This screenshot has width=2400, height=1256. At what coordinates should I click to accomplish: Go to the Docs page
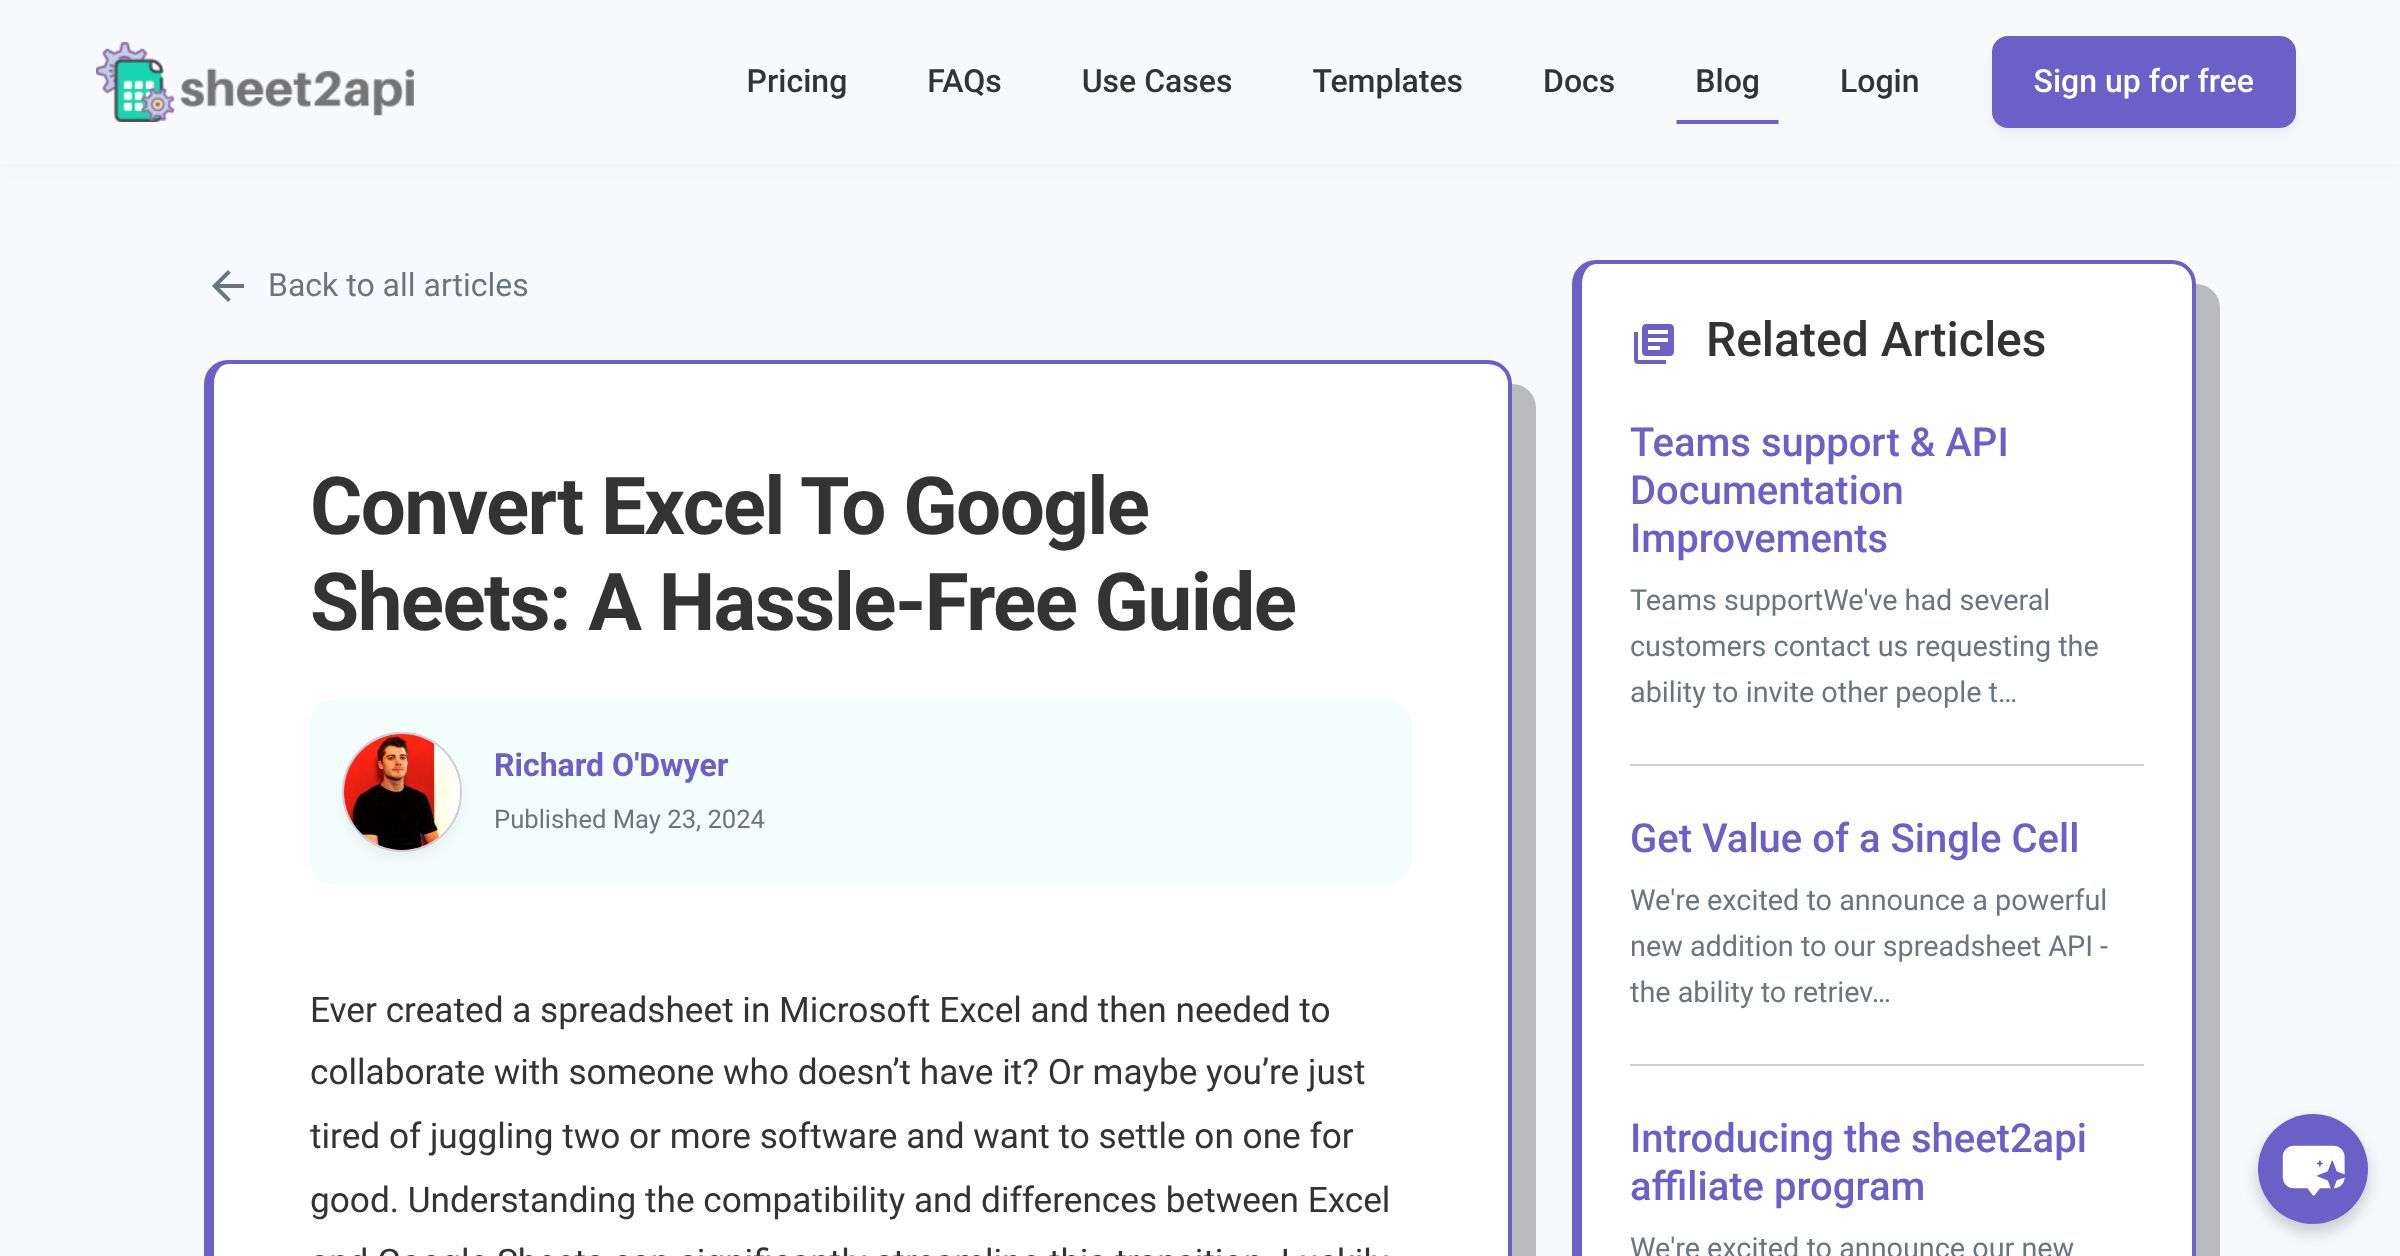pos(1578,81)
